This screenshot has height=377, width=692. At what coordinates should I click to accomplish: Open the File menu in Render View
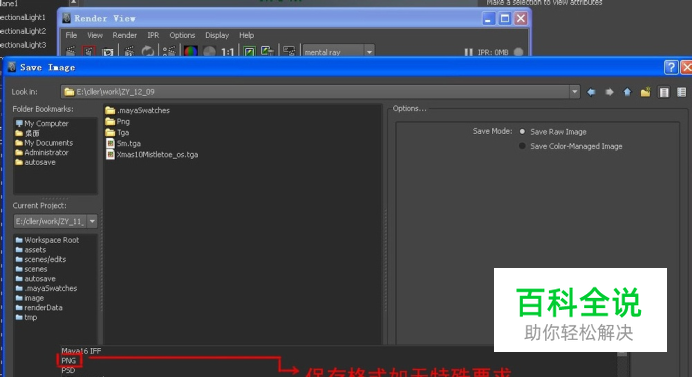click(x=71, y=35)
